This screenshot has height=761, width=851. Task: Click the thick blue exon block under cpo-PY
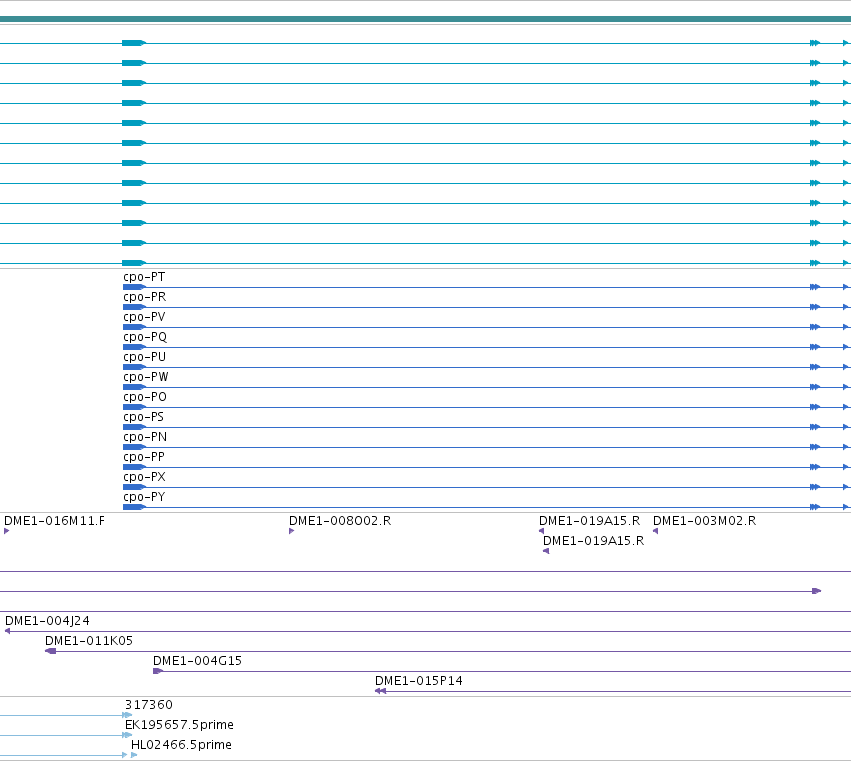pyautogui.click(x=134, y=507)
